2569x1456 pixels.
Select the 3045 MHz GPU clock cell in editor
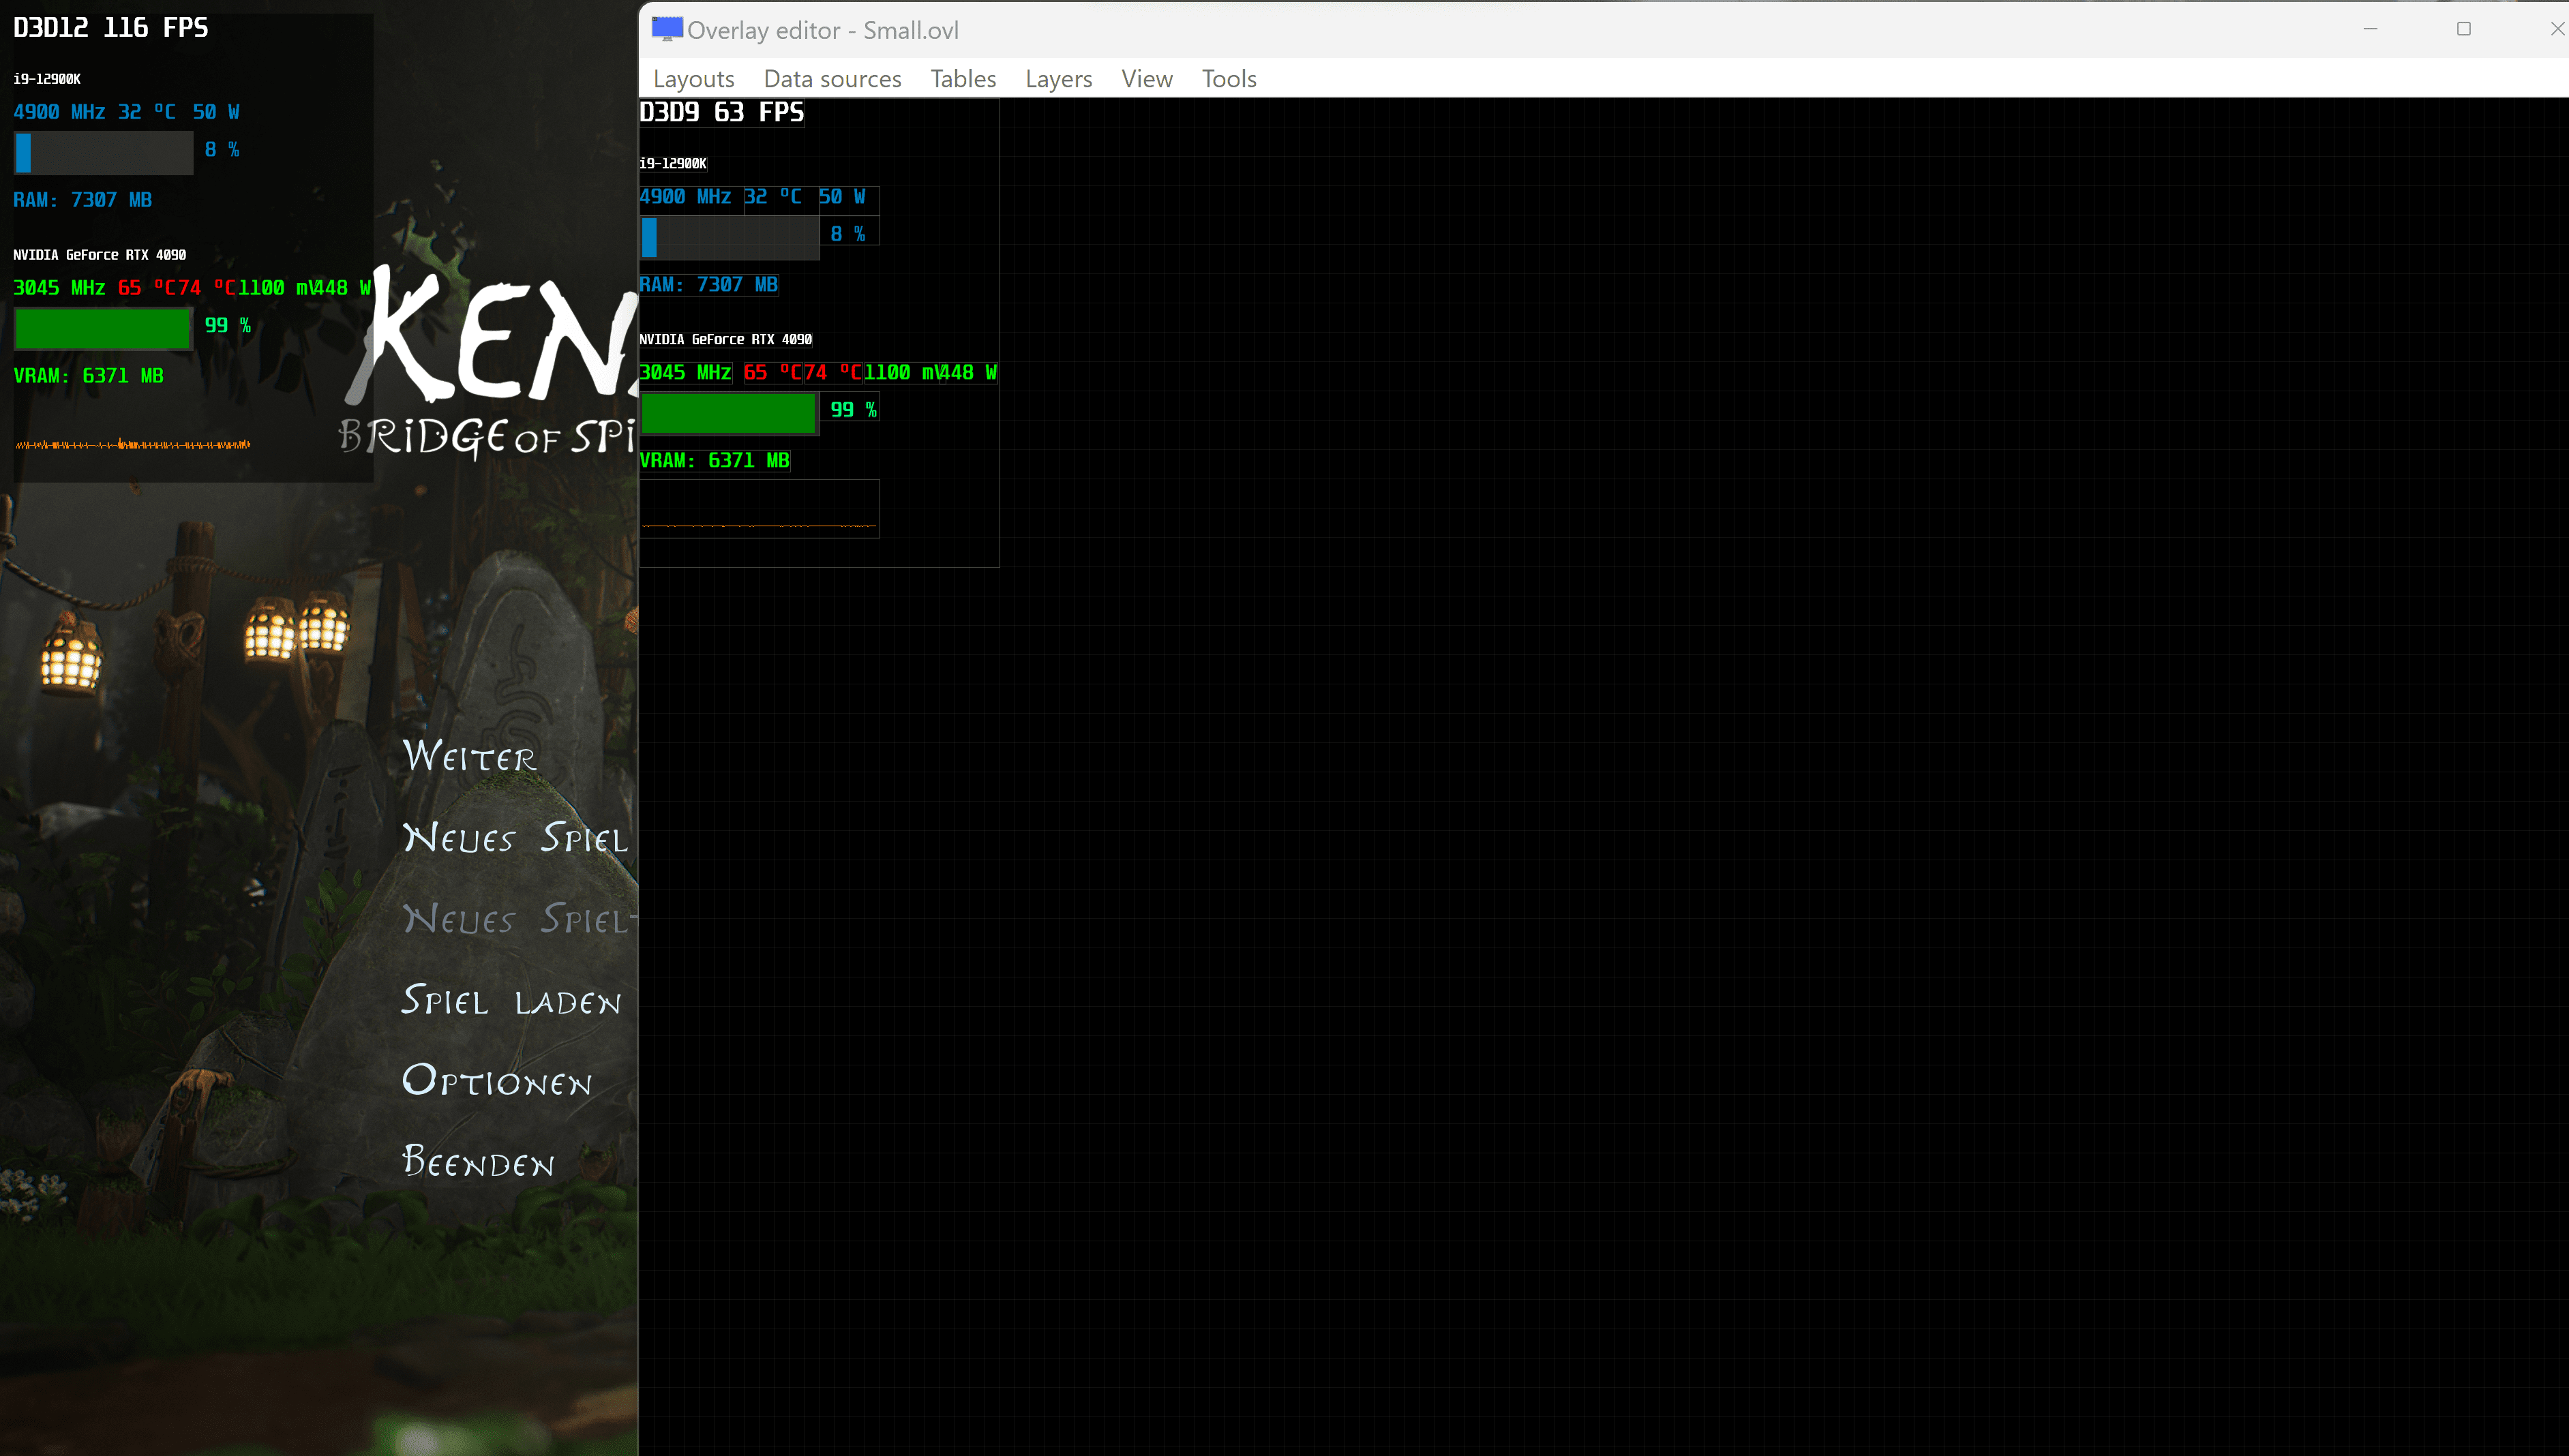pyautogui.click(x=686, y=373)
